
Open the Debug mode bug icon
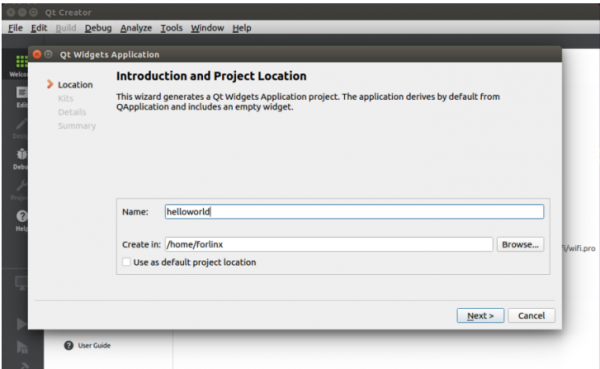coord(21,154)
